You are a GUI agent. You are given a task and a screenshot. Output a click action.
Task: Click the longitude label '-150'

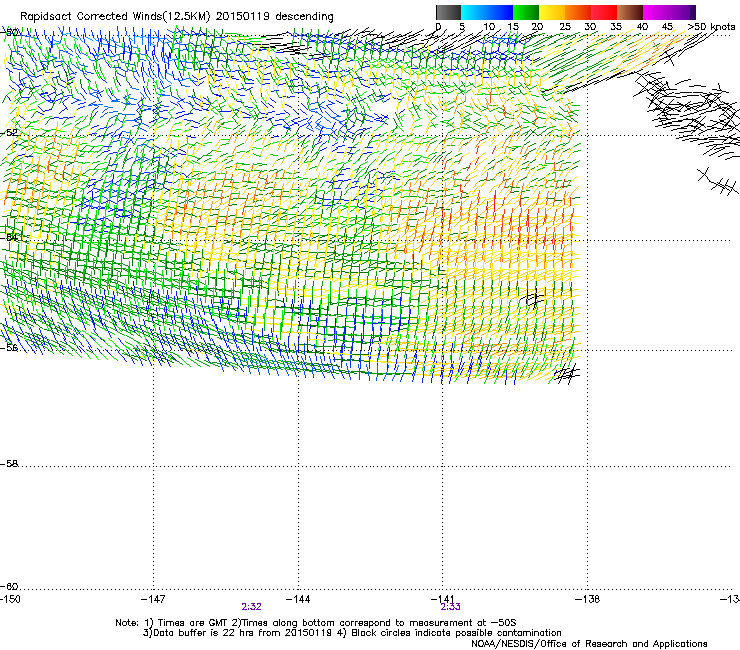tap(10, 599)
